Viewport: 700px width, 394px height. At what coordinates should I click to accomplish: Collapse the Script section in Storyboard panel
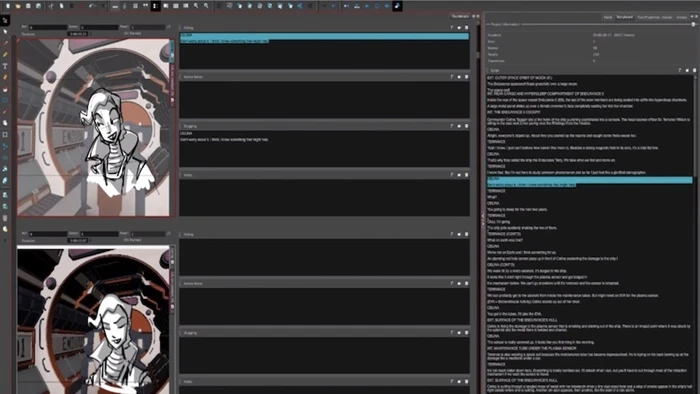coord(488,71)
